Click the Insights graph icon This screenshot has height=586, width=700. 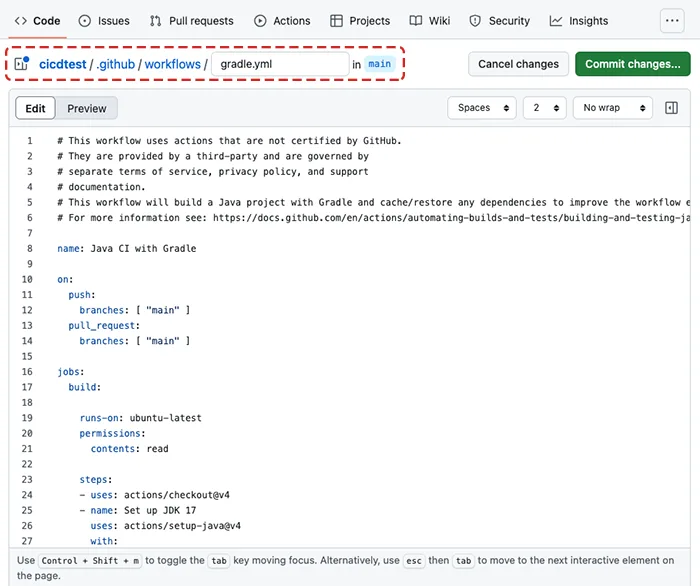(556, 21)
